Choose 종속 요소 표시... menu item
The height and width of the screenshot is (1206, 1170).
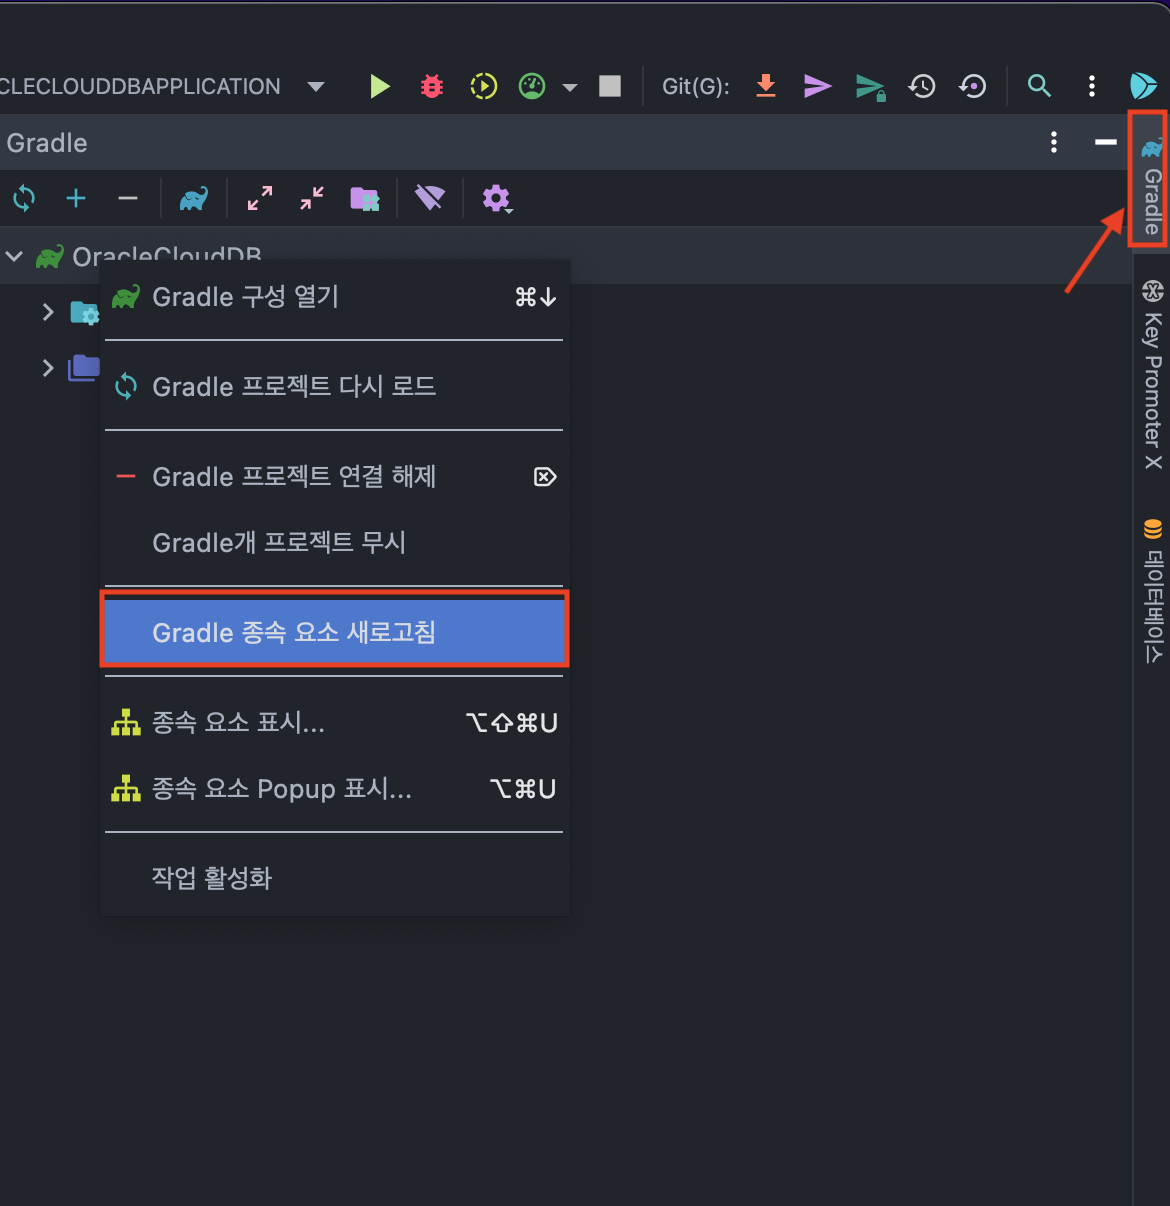[335, 722]
